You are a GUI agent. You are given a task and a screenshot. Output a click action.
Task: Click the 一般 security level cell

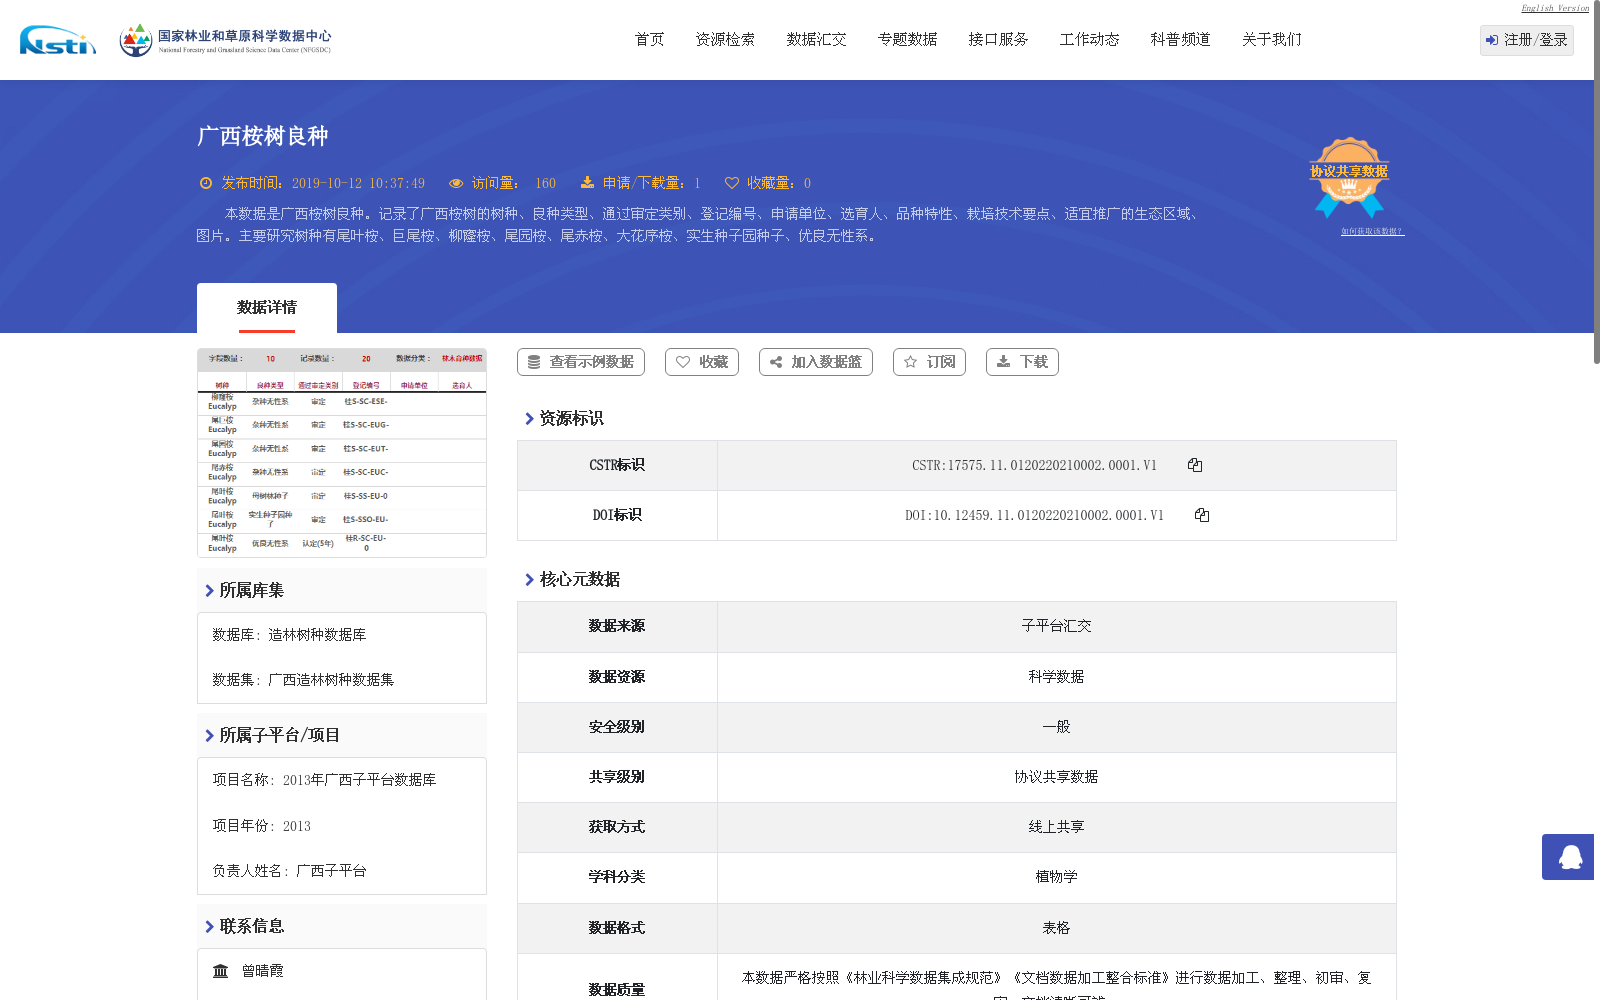(x=1057, y=727)
